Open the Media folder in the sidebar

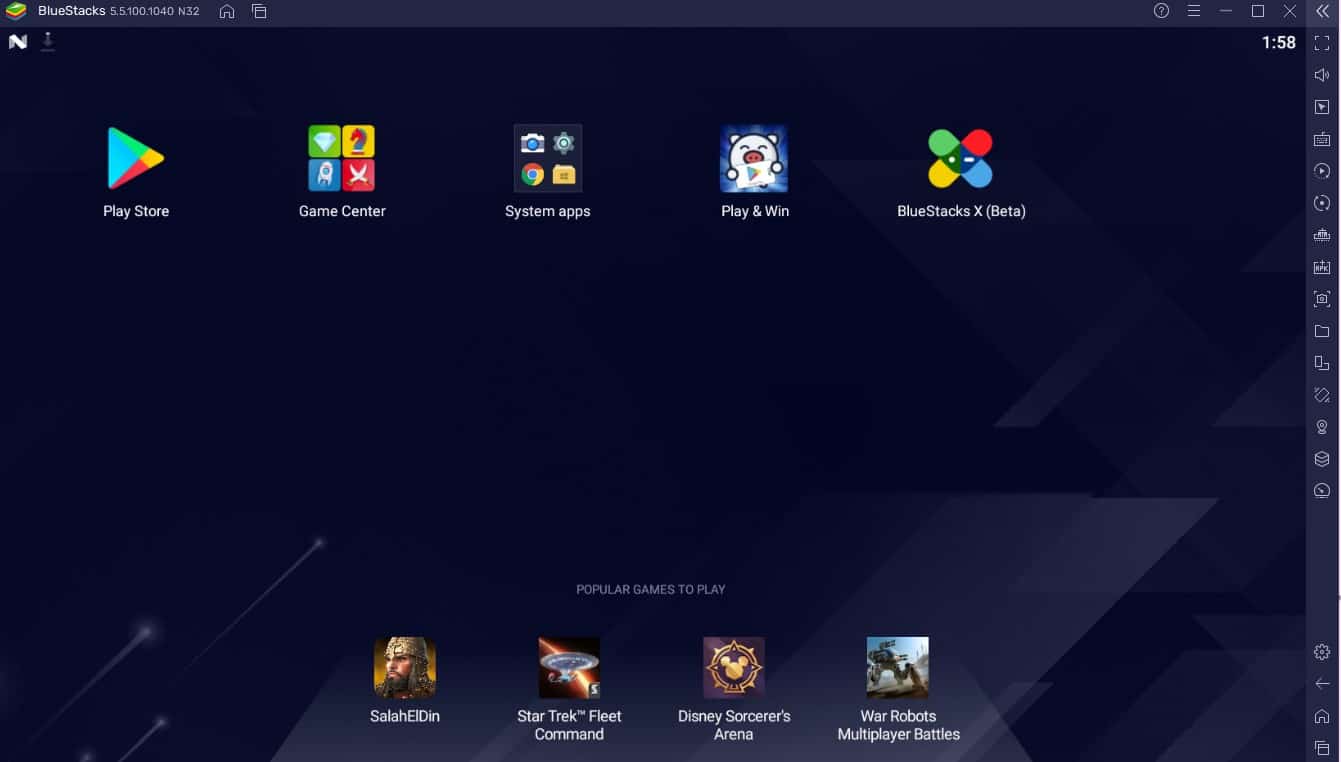pos(1322,331)
